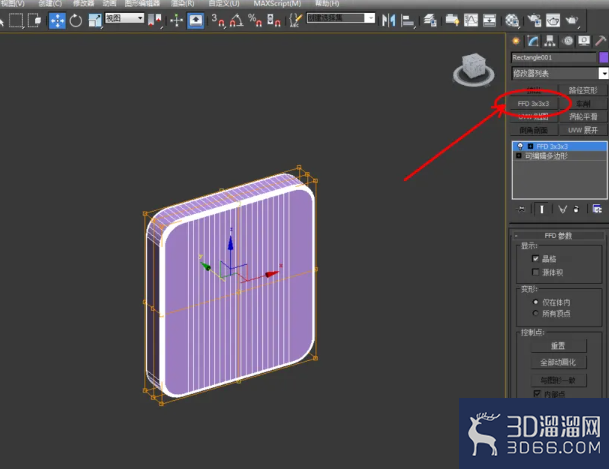Screen dimensions: 609x469
Task: Toggle the Graphite Modeling ribbon icon
Action: tap(452, 20)
